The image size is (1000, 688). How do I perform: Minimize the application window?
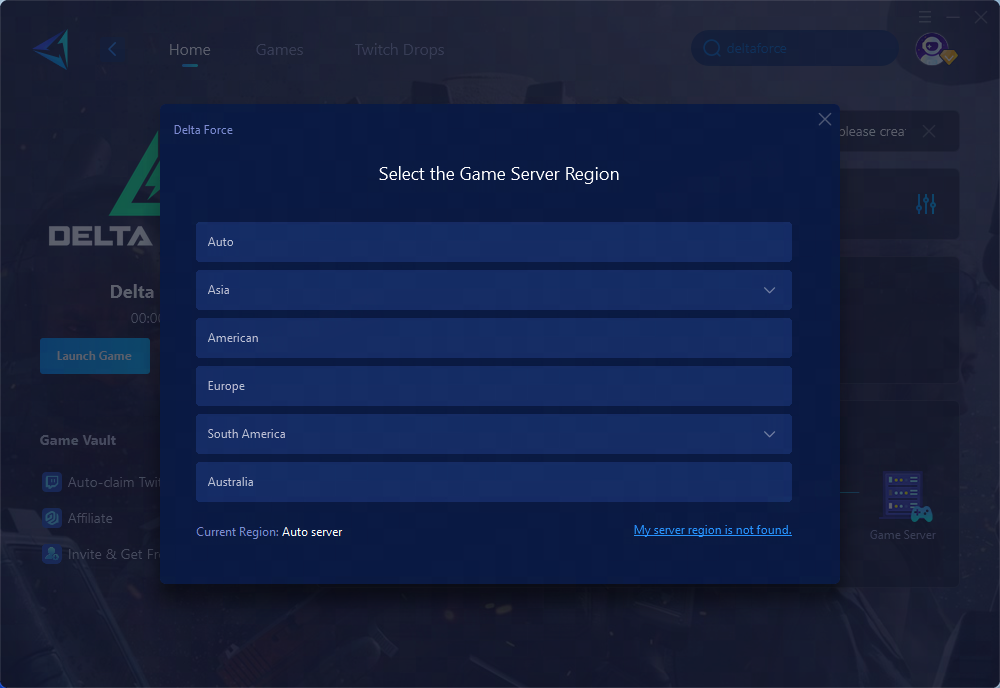pyautogui.click(x=953, y=17)
